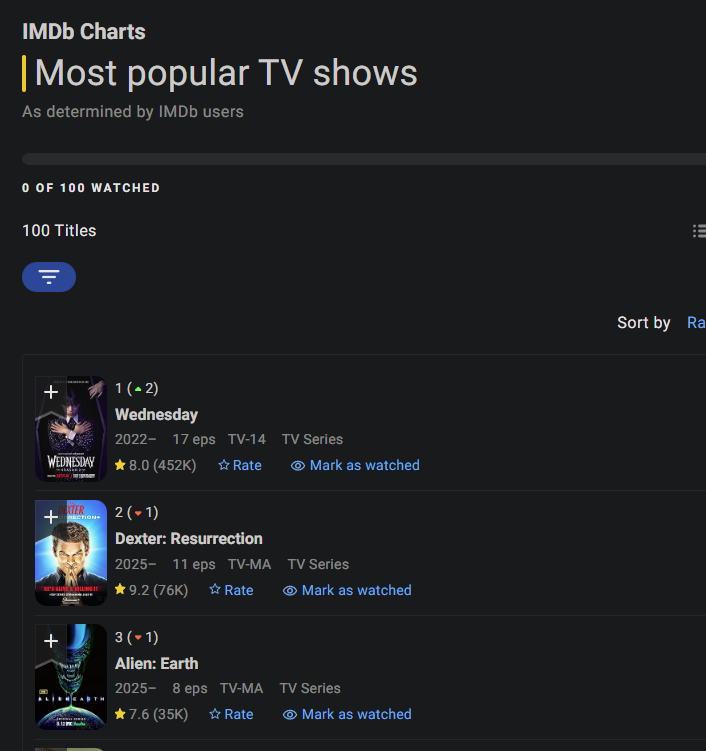
Task: Add Wednesday to watchlist with plus ribbon
Action: tap(51, 392)
